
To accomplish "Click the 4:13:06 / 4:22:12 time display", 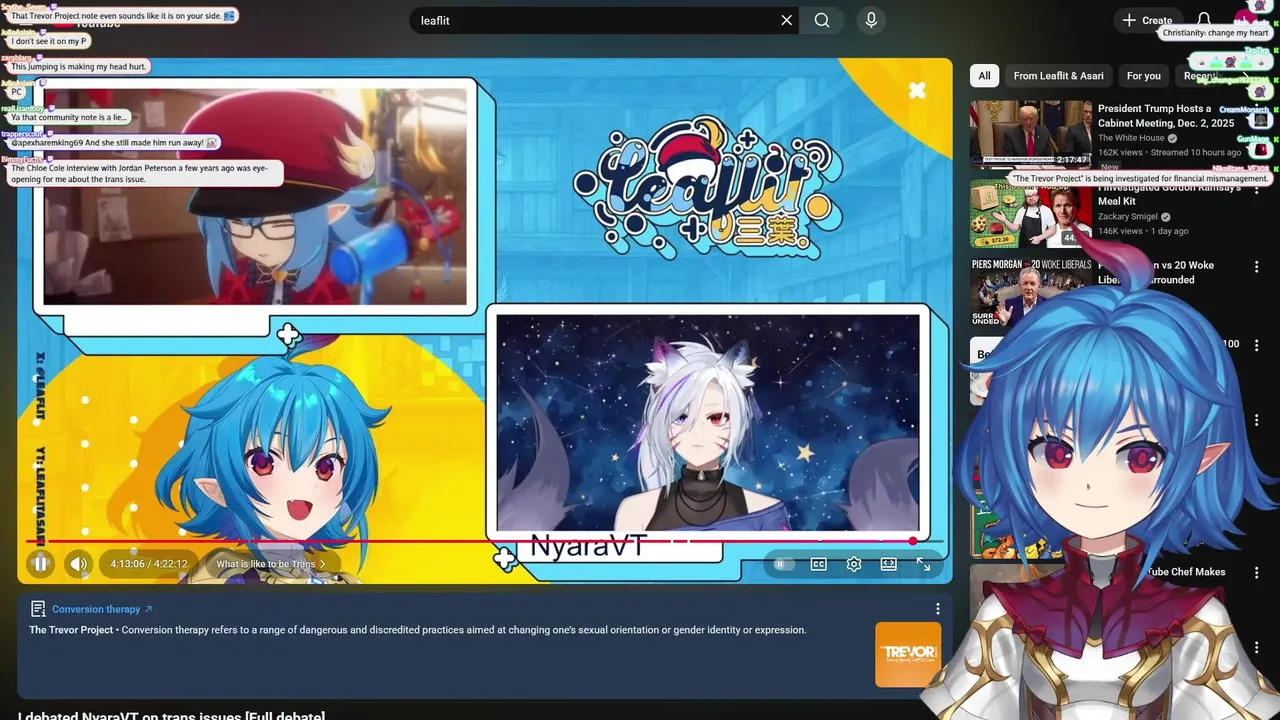I will click(149, 564).
